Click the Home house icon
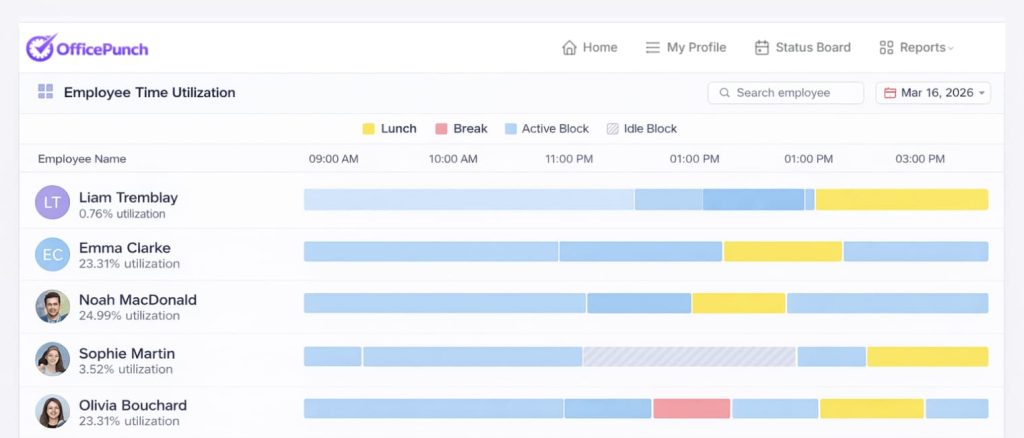The height and width of the screenshot is (438, 1024). (569, 47)
